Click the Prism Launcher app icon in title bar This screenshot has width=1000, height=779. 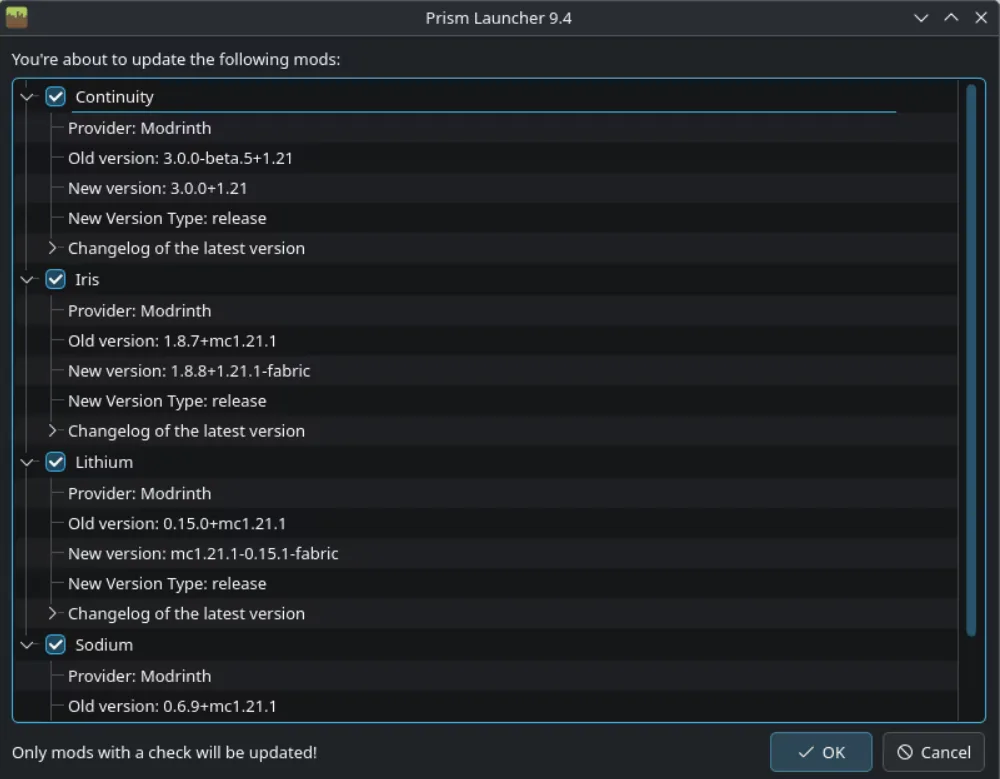click(17, 17)
